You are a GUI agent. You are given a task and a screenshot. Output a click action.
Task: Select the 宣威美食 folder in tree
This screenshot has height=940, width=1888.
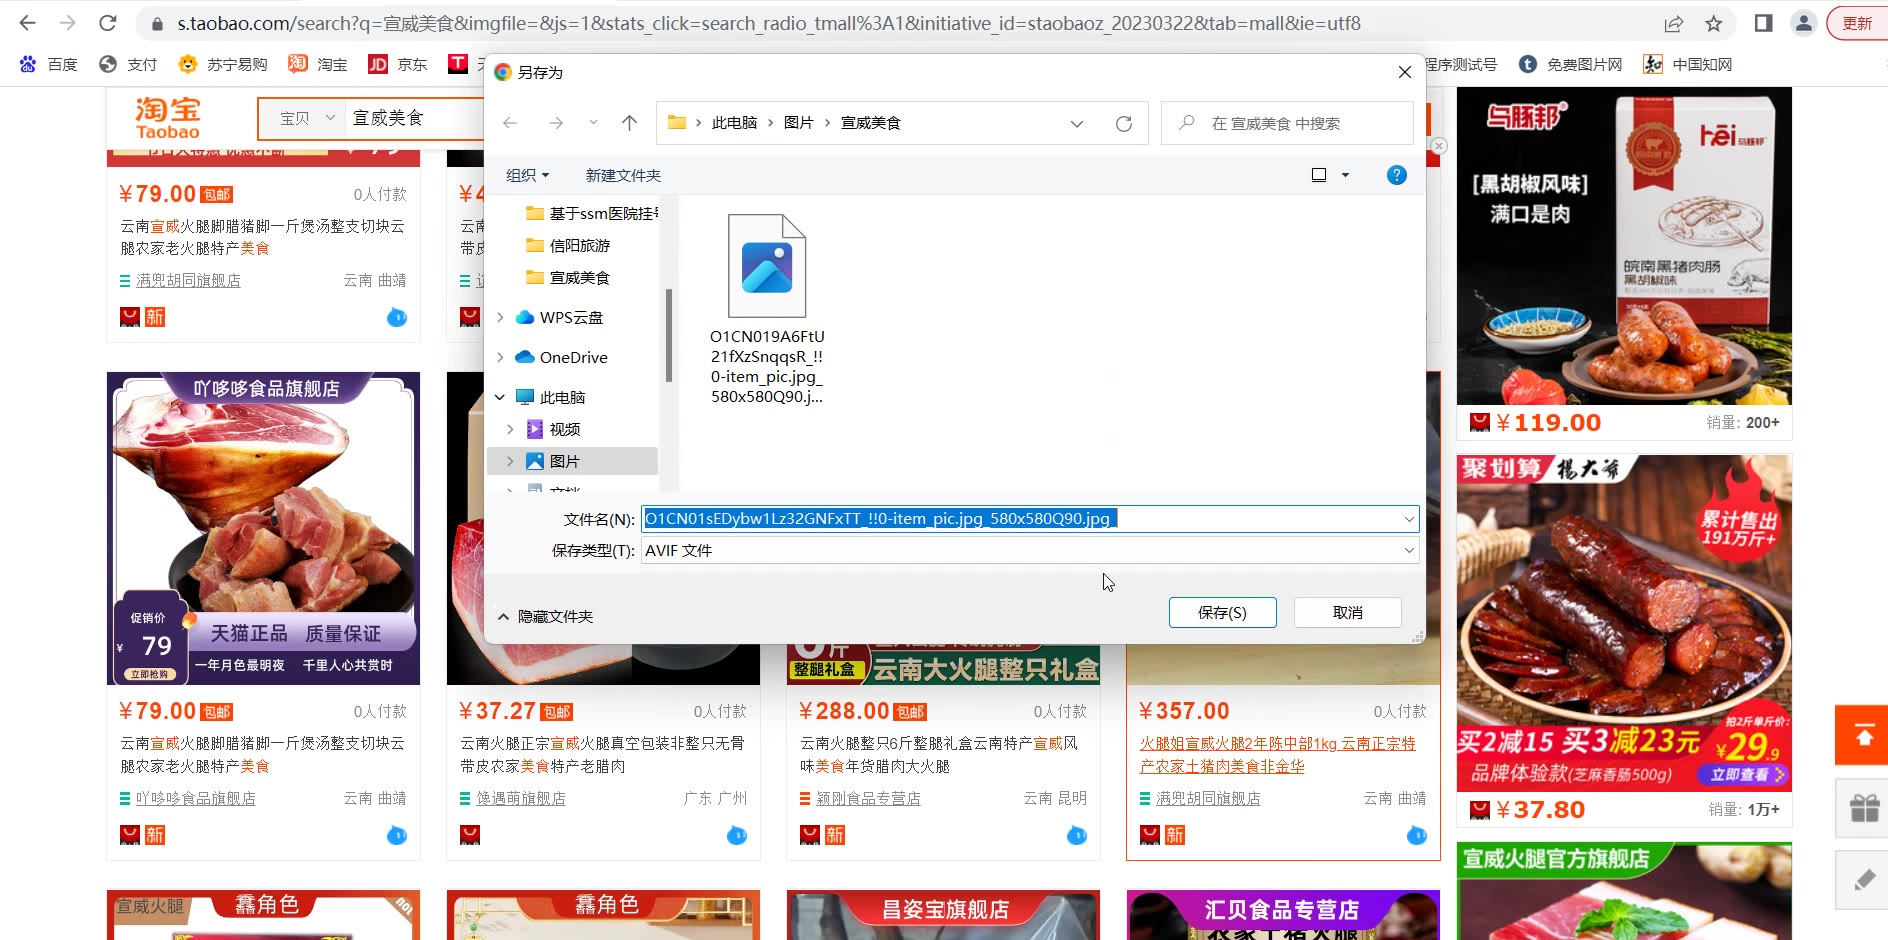[568, 277]
